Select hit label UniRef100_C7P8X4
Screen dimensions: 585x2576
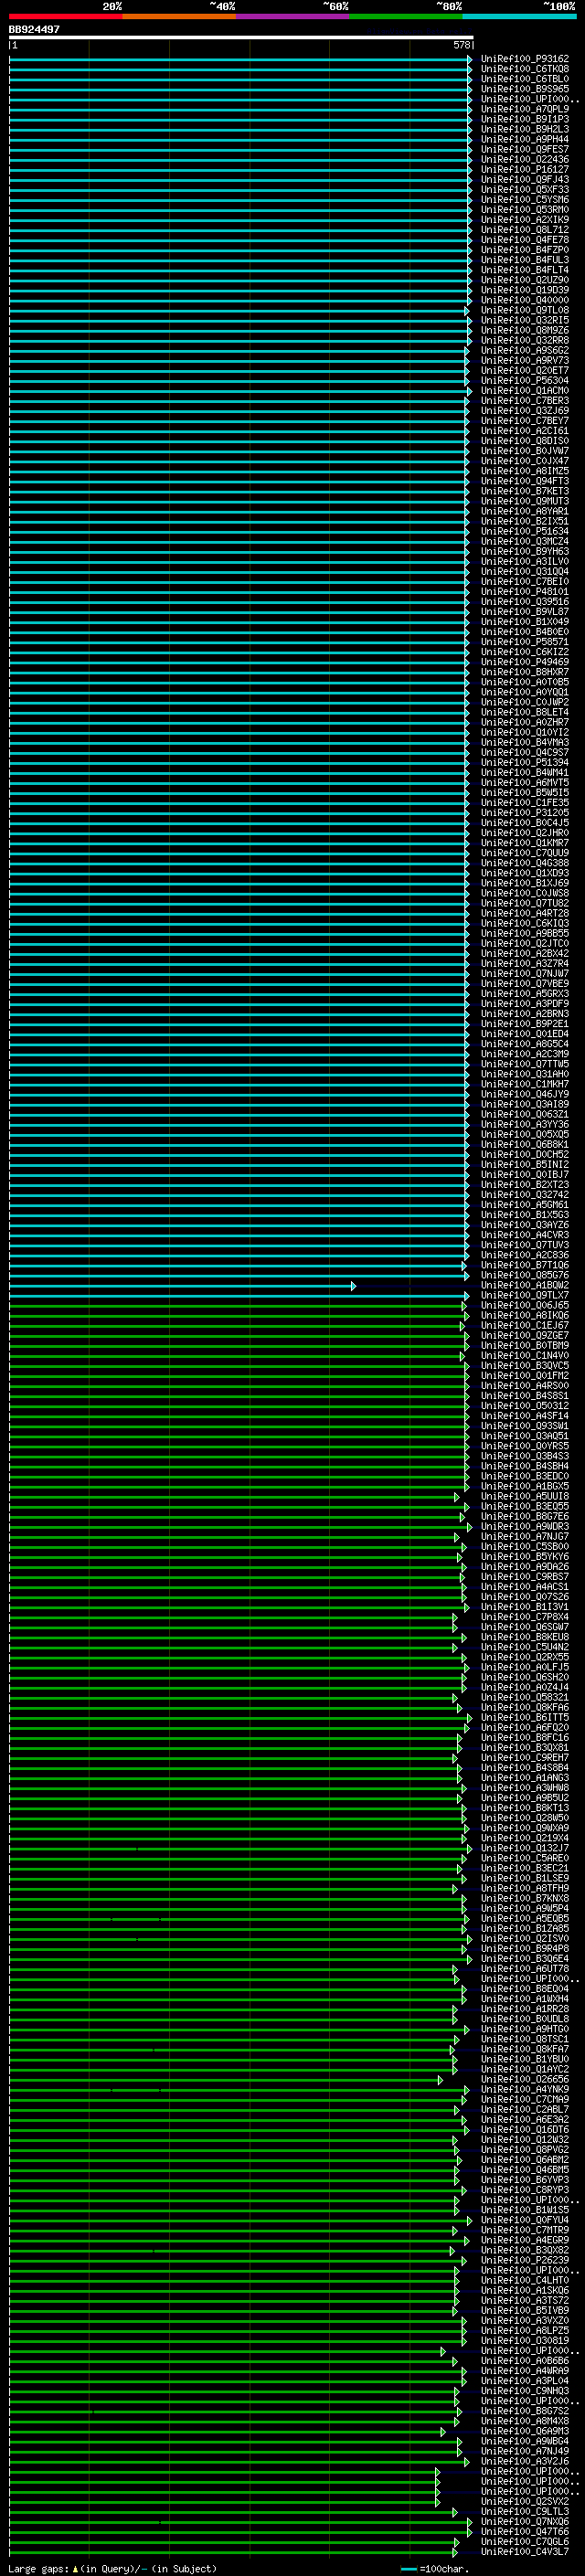coord(525,1617)
